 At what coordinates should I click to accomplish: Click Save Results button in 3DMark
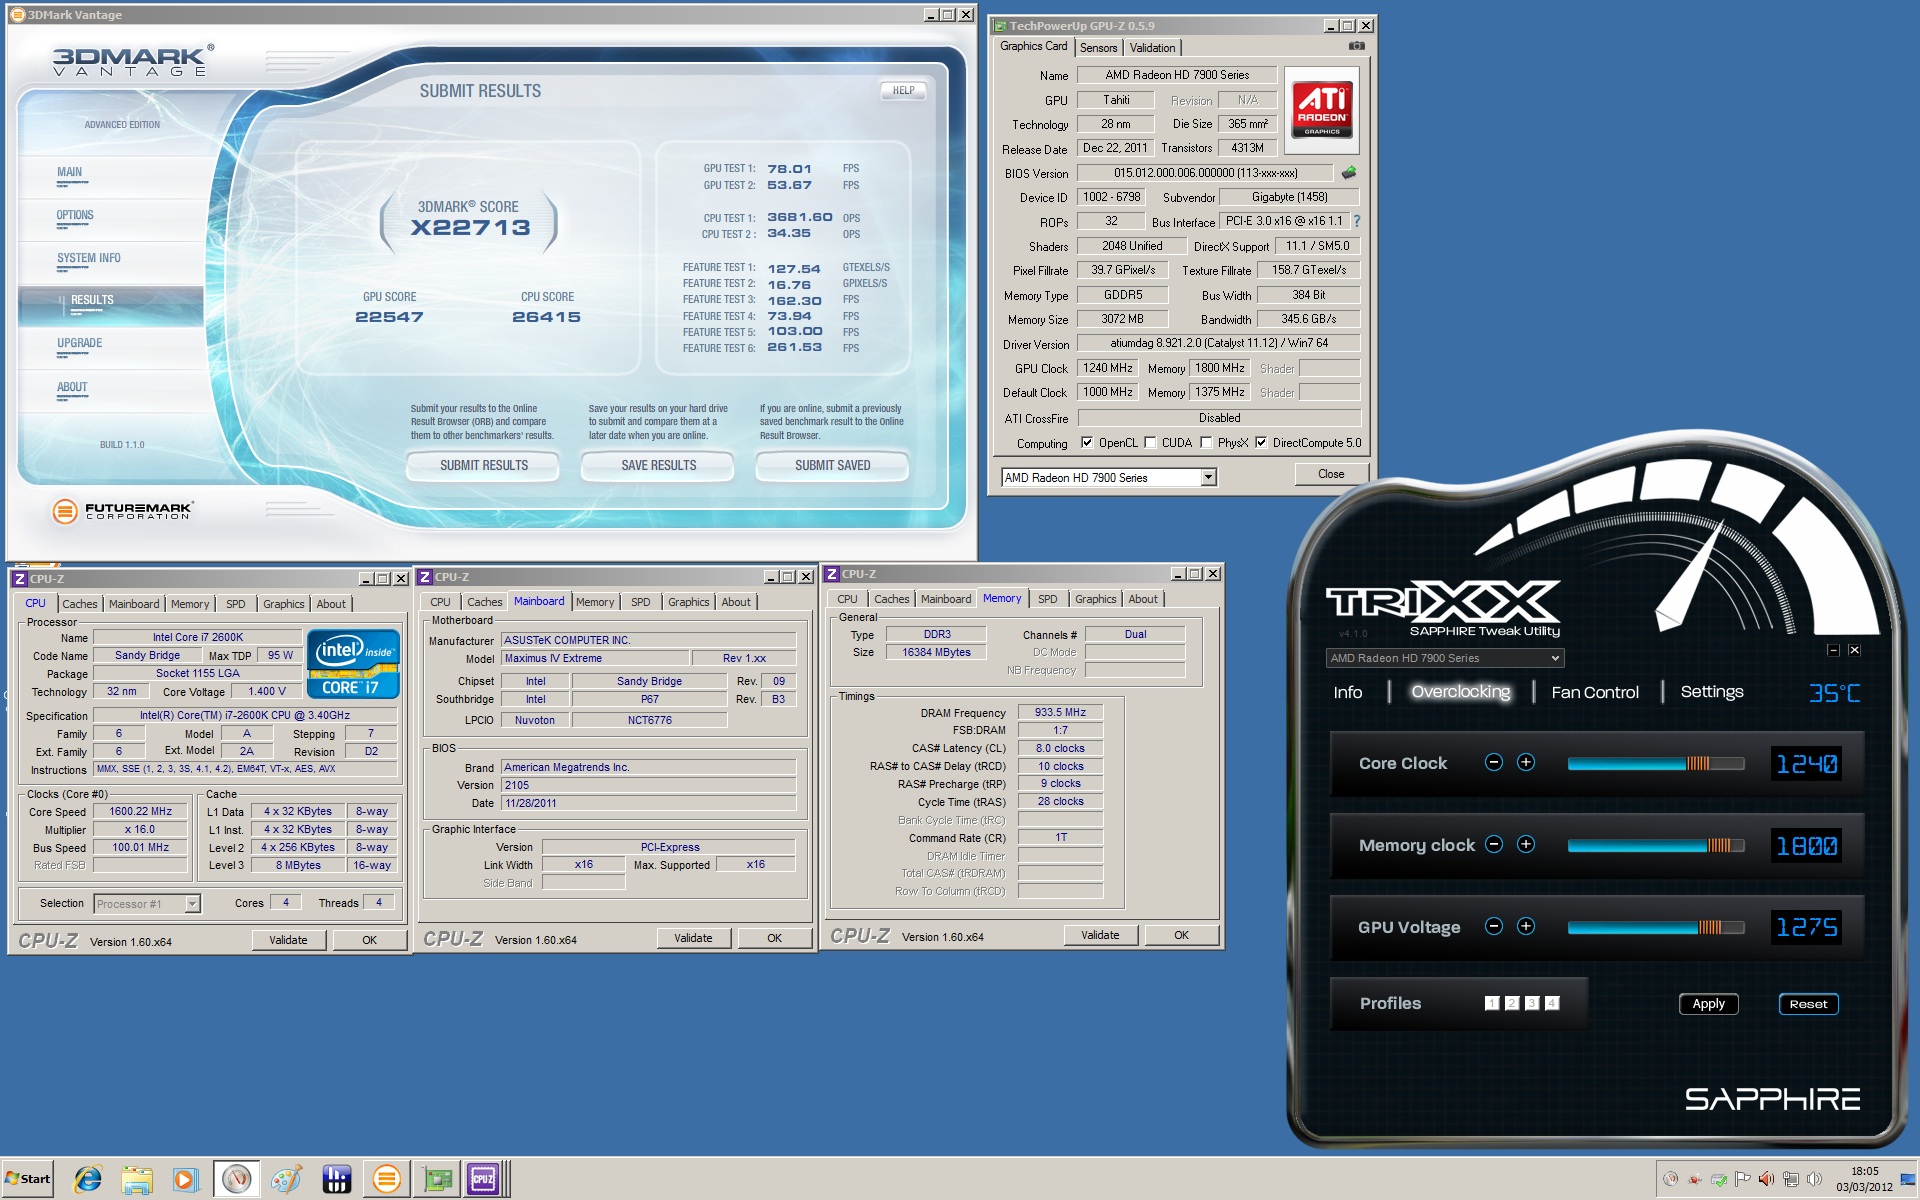[658, 465]
